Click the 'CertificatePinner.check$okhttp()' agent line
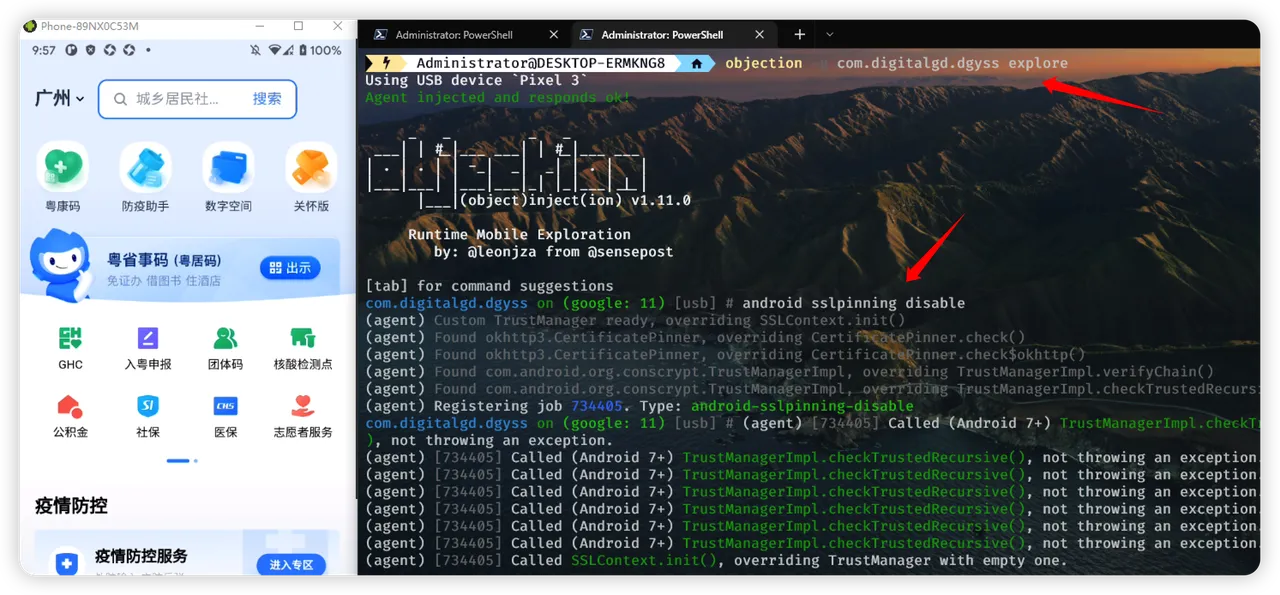Image resolution: width=1280 pixels, height=595 pixels. tap(725, 354)
